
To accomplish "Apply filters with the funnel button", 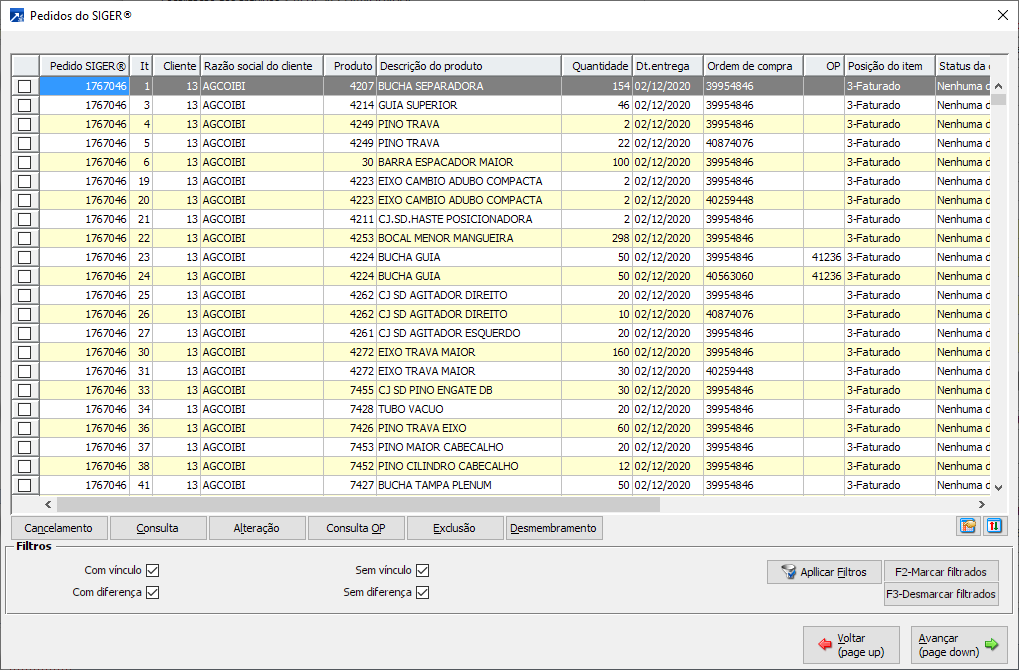I will (x=824, y=572).
